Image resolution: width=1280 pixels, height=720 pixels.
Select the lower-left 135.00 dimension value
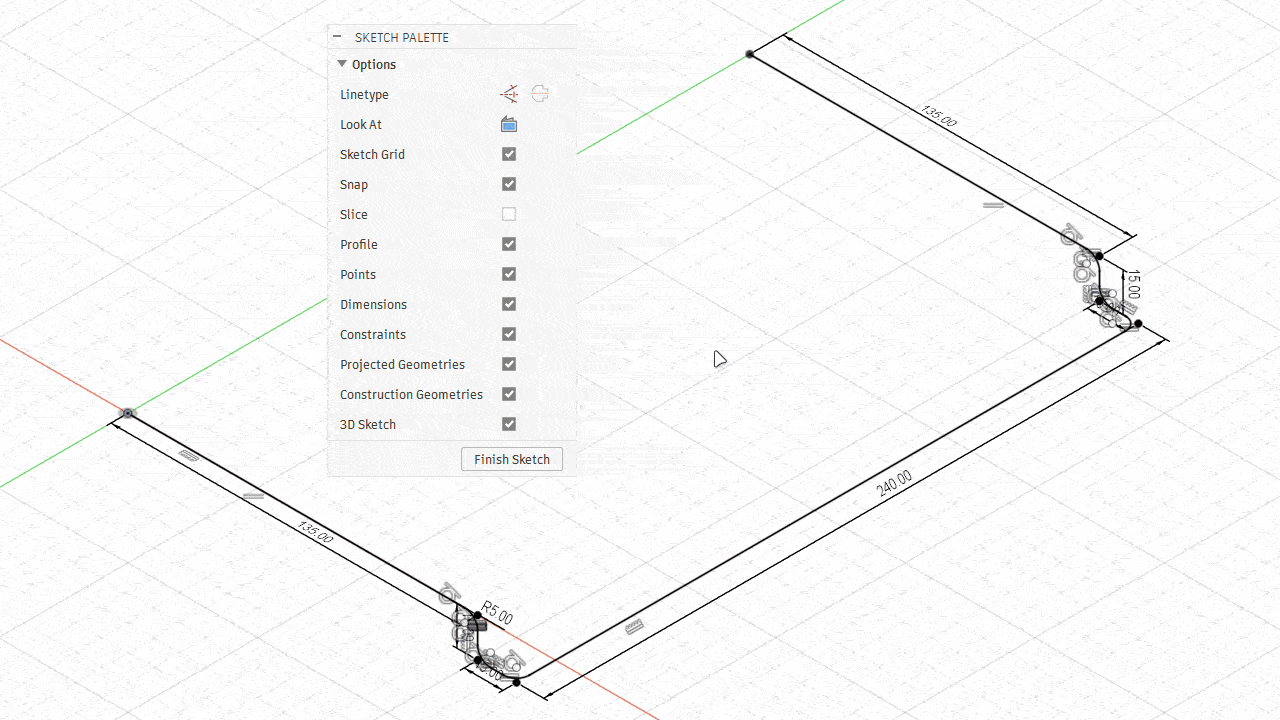point(315,531)
